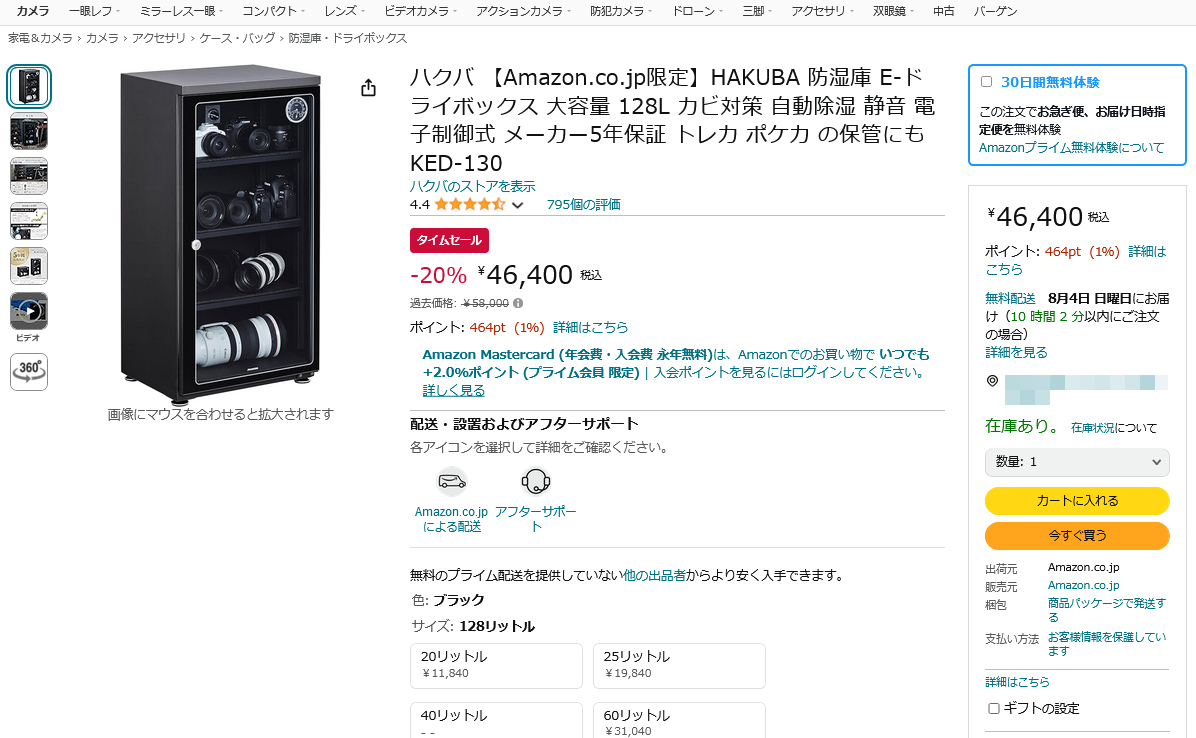The width and height of the screenshot is (1196, 738).
Task: Open the 360° view icon
Action: [29, 371]
